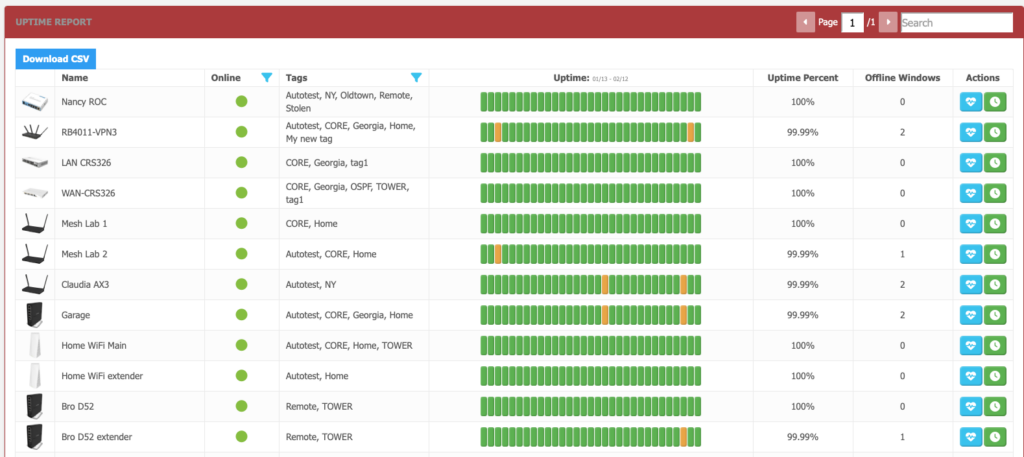Go to the previous page arrow
The image size is (1024, 457).
805,22
